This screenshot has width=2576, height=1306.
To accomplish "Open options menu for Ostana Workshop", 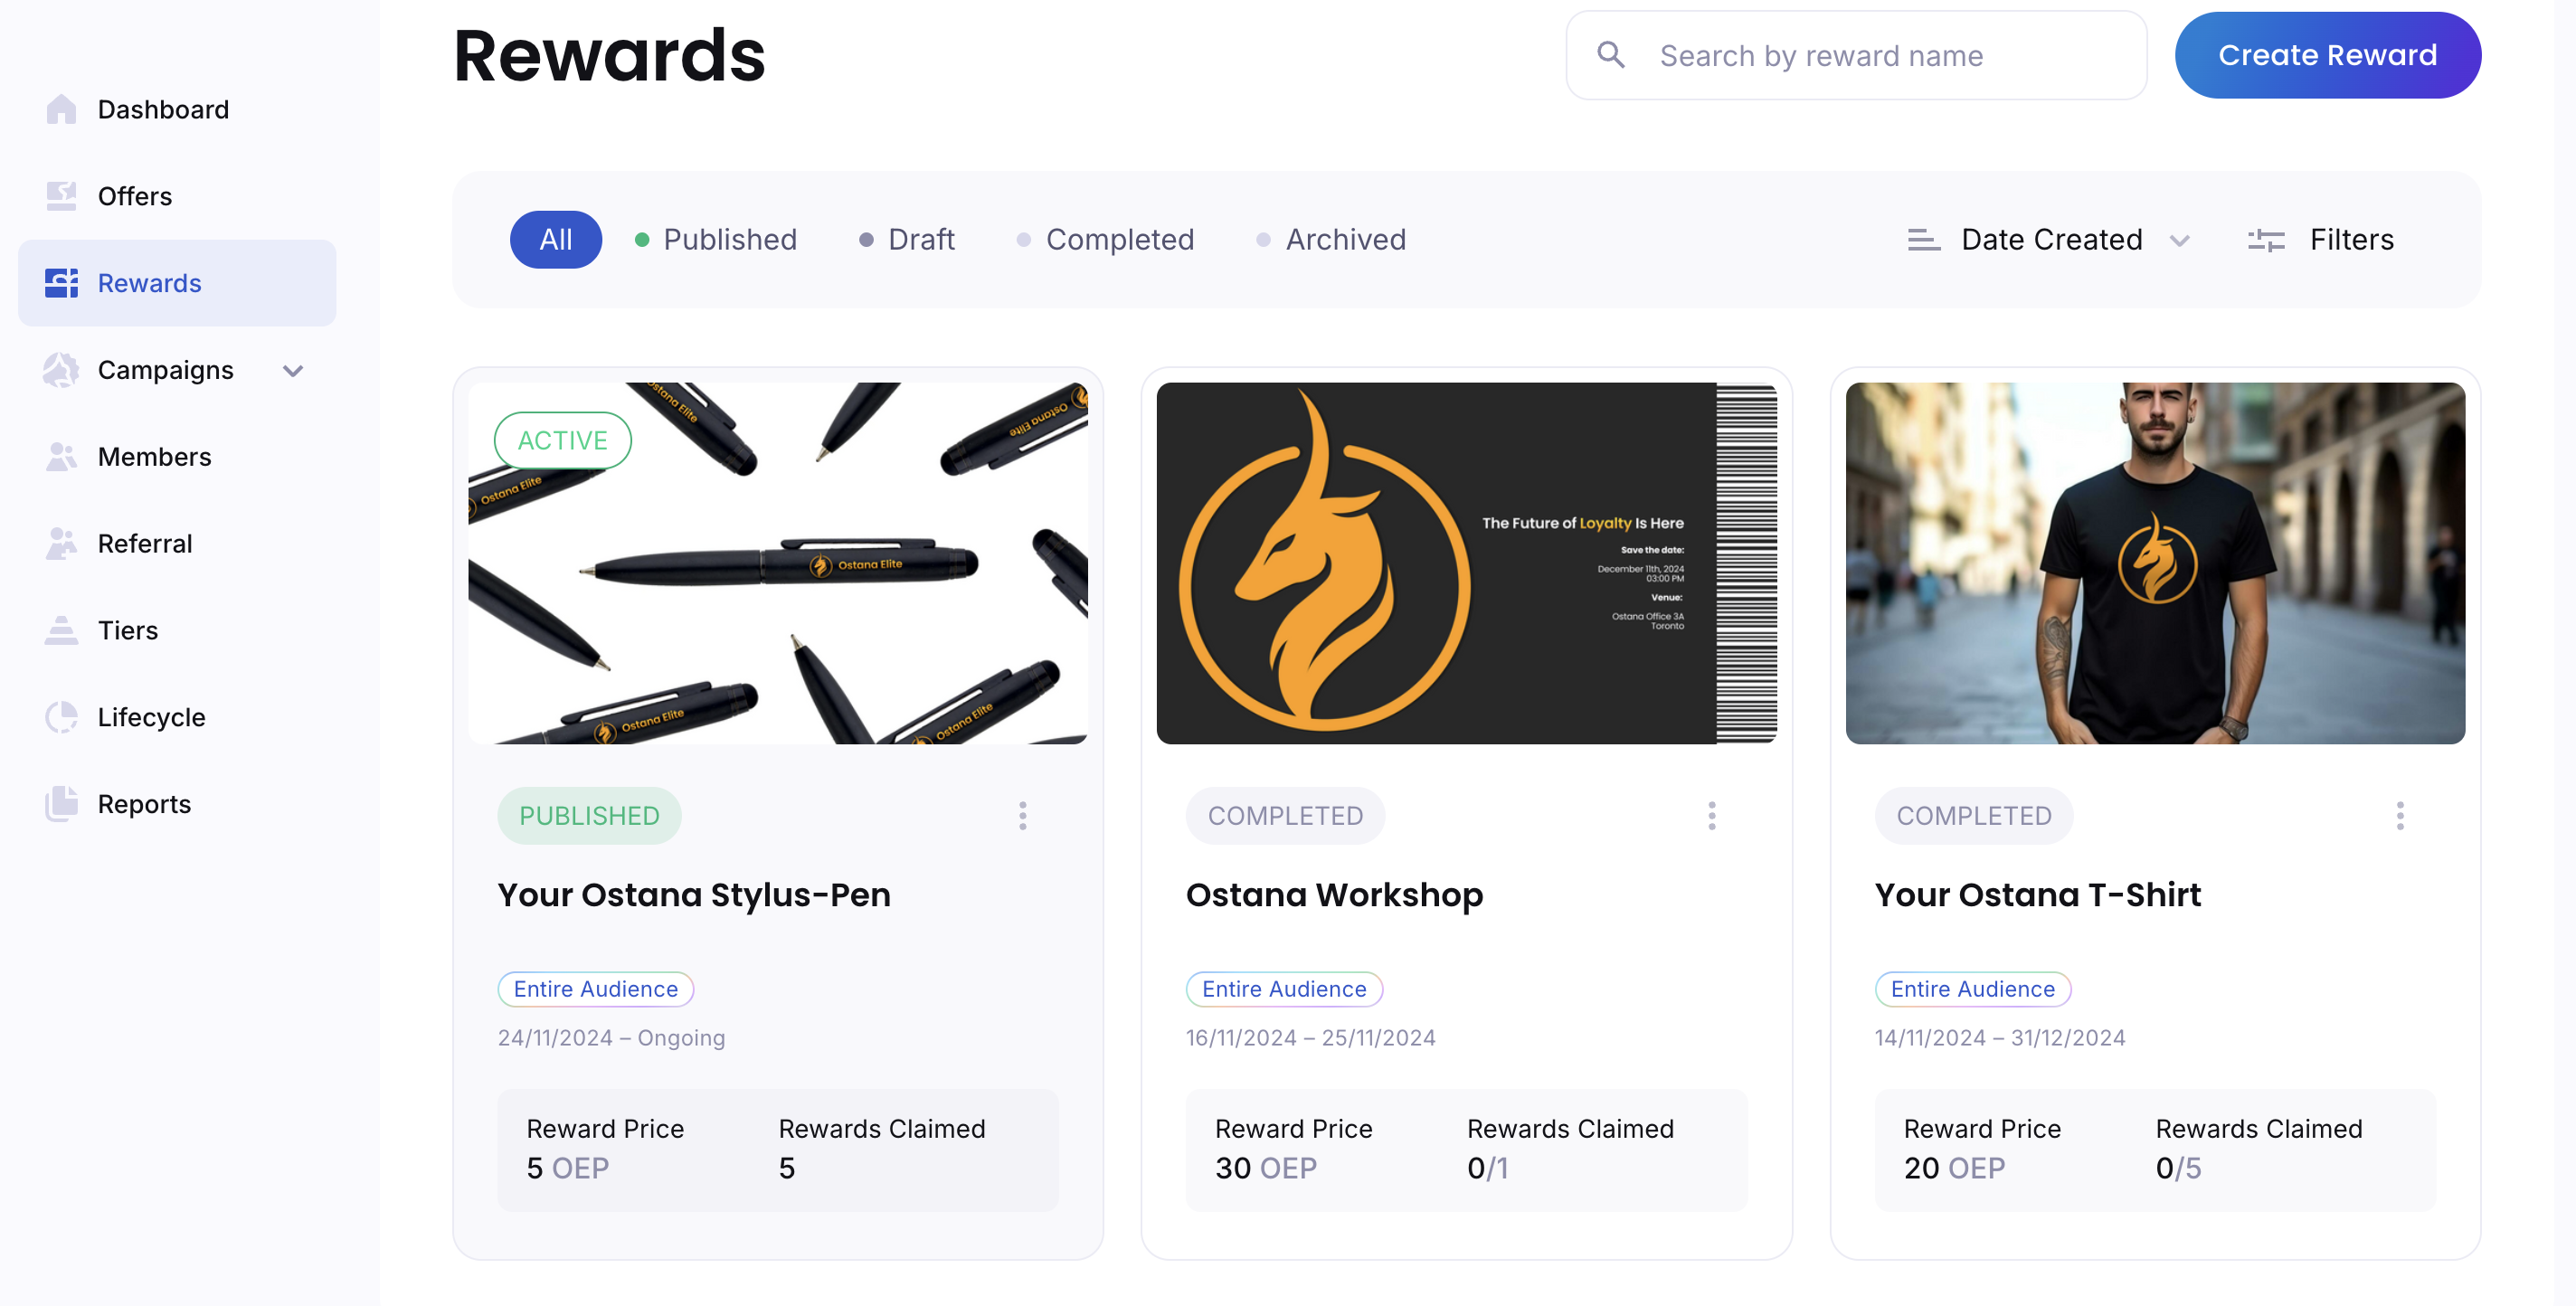I will pos(1711,816).
